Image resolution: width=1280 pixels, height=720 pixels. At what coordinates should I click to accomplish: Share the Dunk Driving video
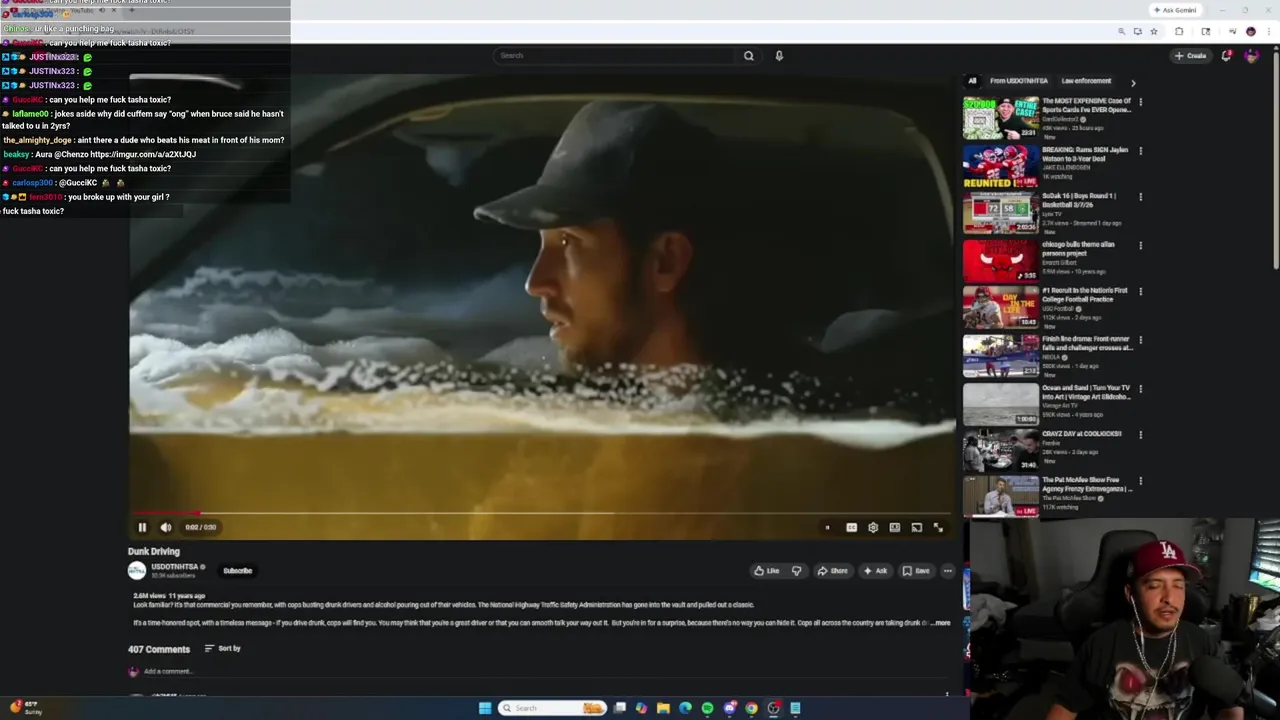pos(832,571)
